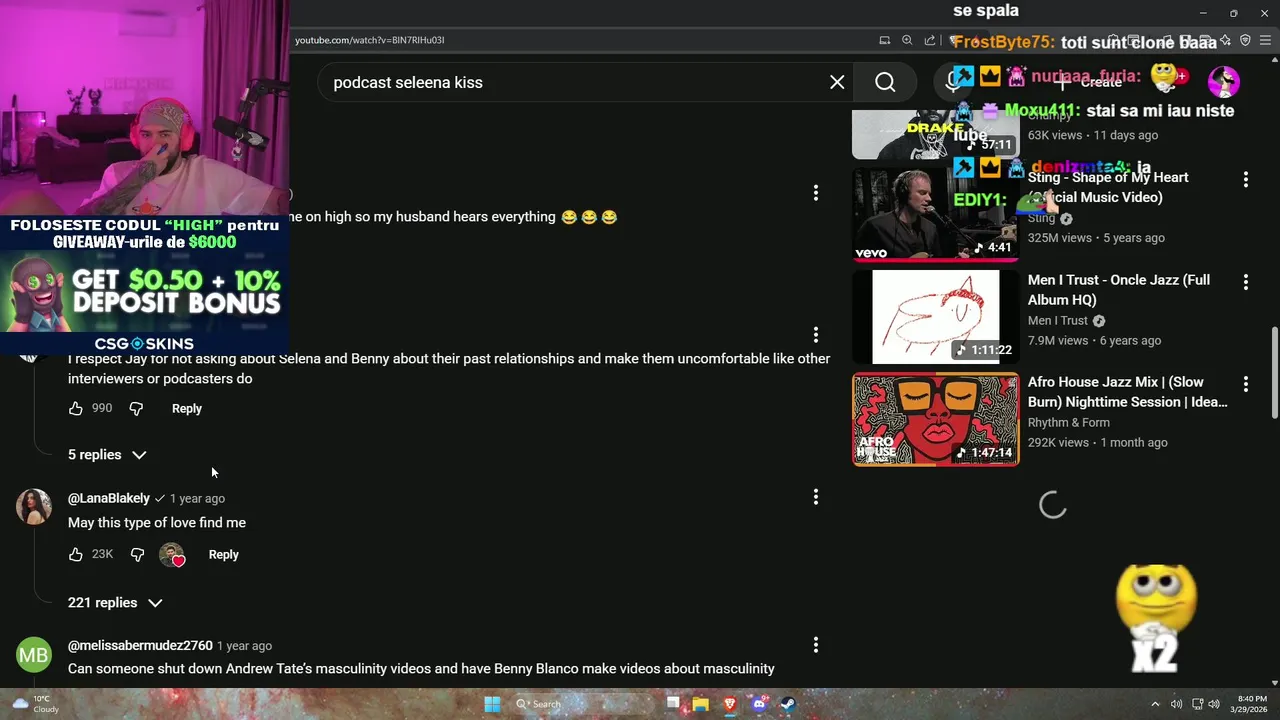Click the network status tray icon
The image size is (1280, 720).
coord(1197,704)
